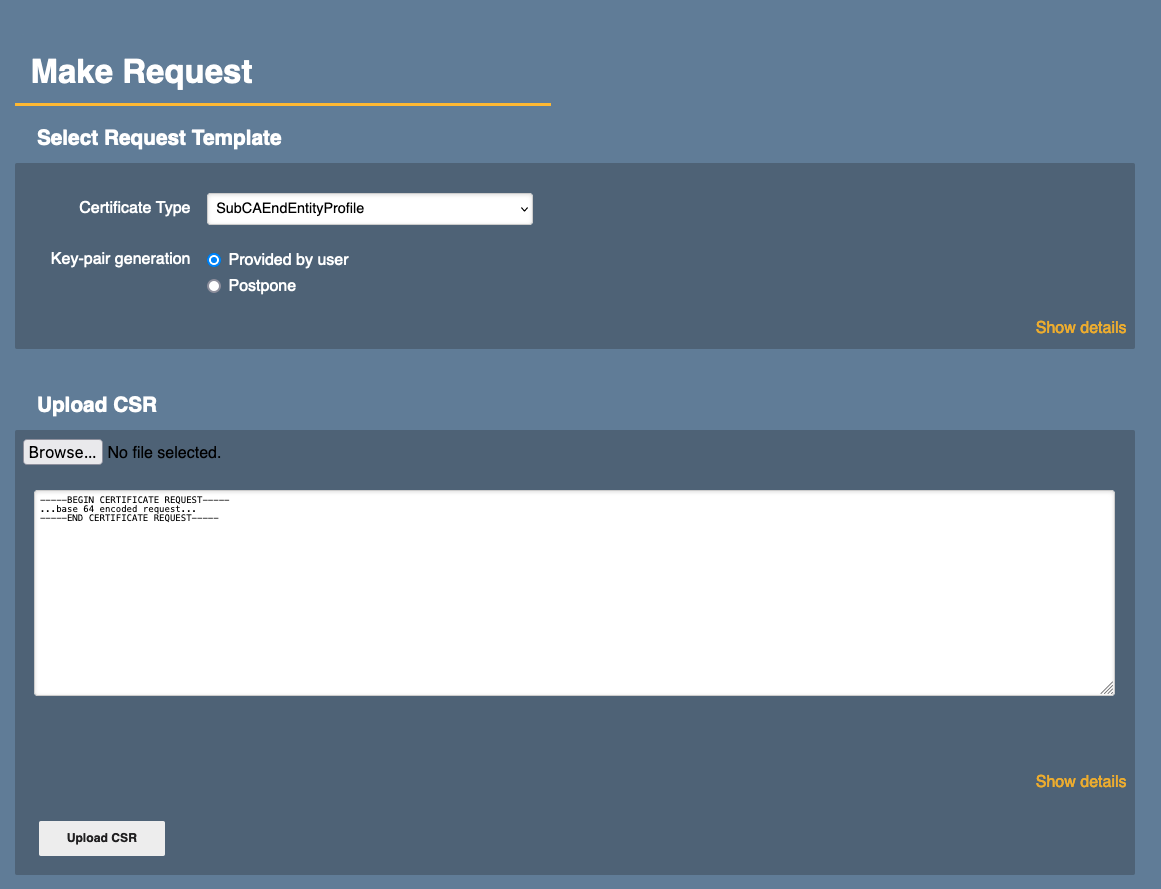This screenshot has height=889, width=1161.
Task: Click the Key-pair generation field label
Action: click(x=120, y=259)
